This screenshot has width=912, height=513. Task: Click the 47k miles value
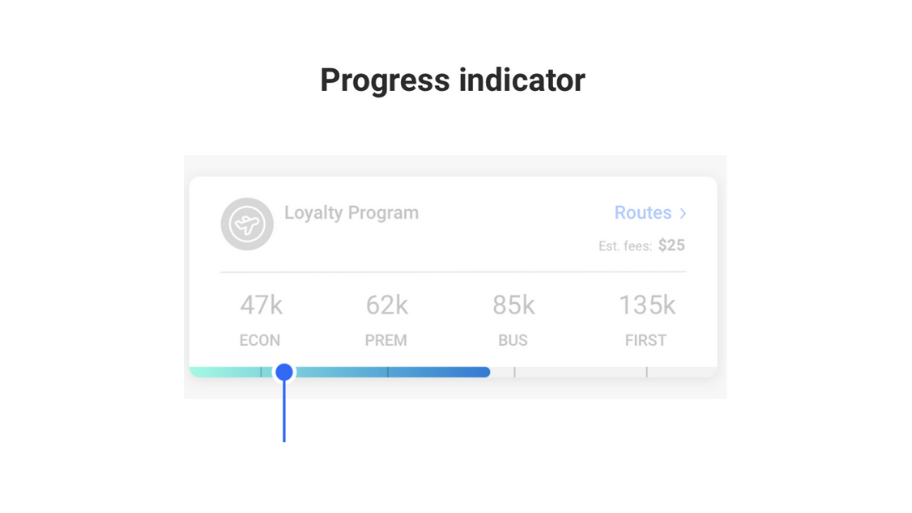260,305
